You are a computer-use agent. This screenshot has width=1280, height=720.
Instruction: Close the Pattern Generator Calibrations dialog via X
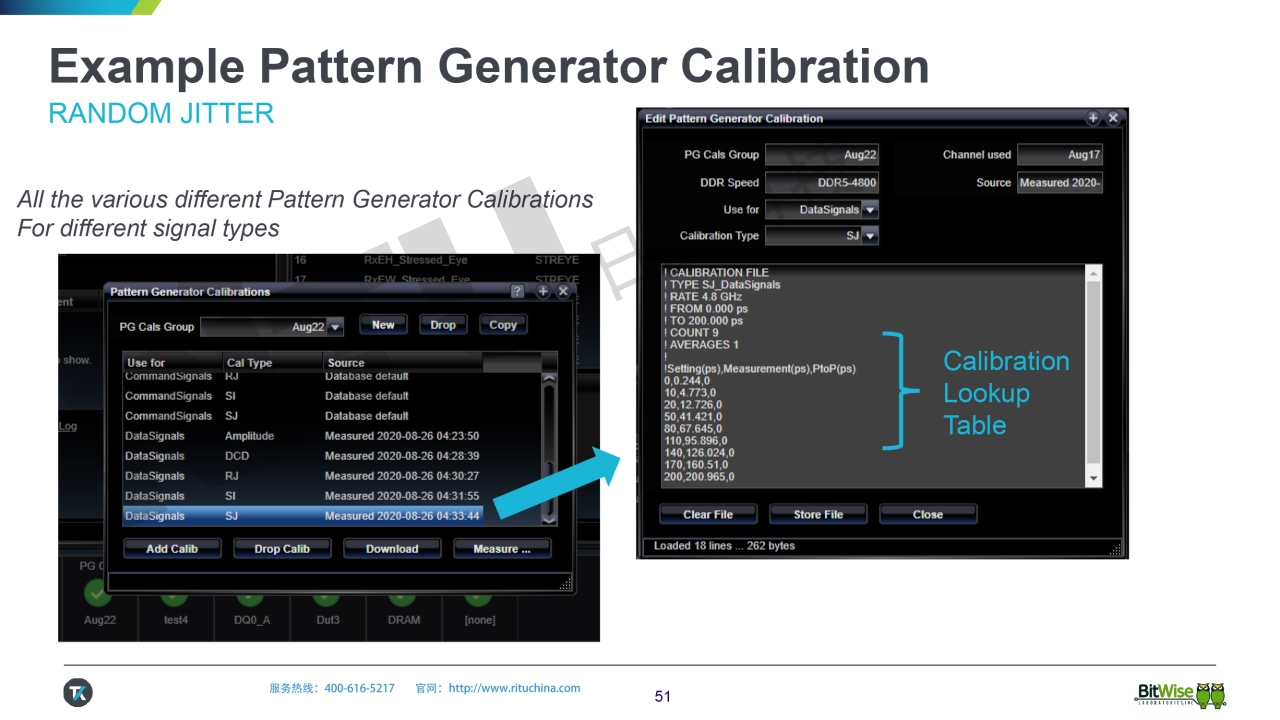[563, 292]
